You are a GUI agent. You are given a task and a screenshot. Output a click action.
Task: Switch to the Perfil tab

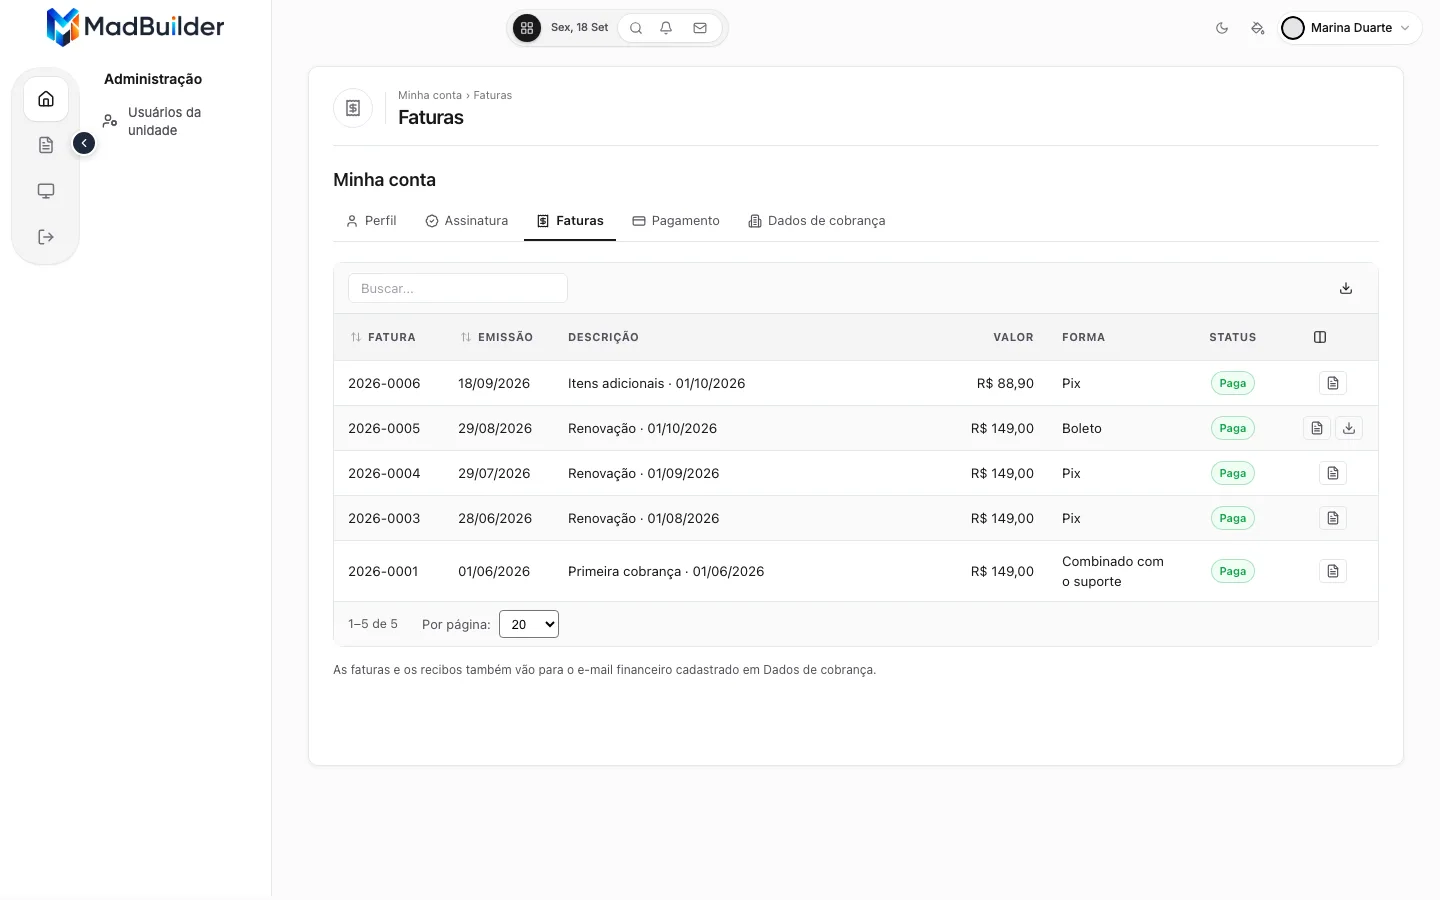click(371, 221)
